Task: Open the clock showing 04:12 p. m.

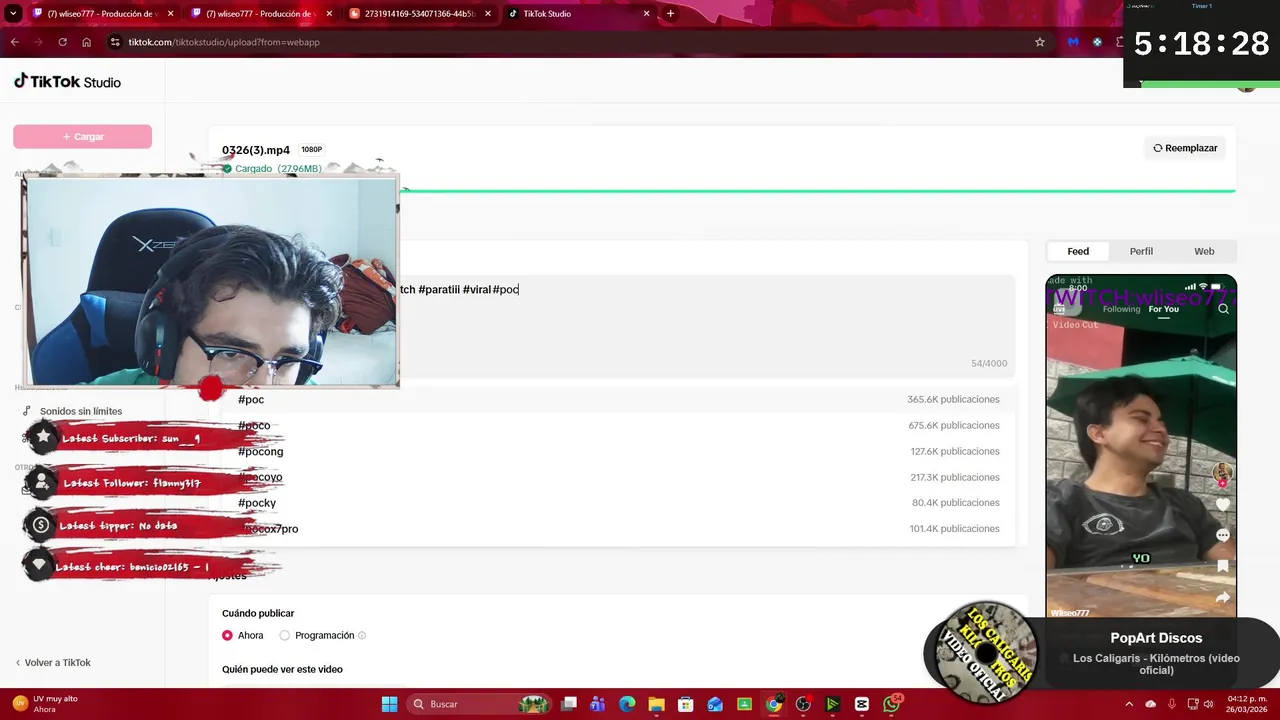Action: [1247, 704]
